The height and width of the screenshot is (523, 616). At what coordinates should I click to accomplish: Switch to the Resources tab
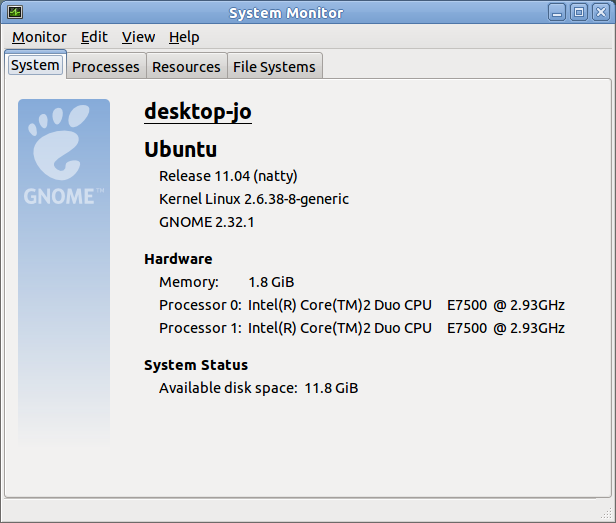tap(186, 66)
